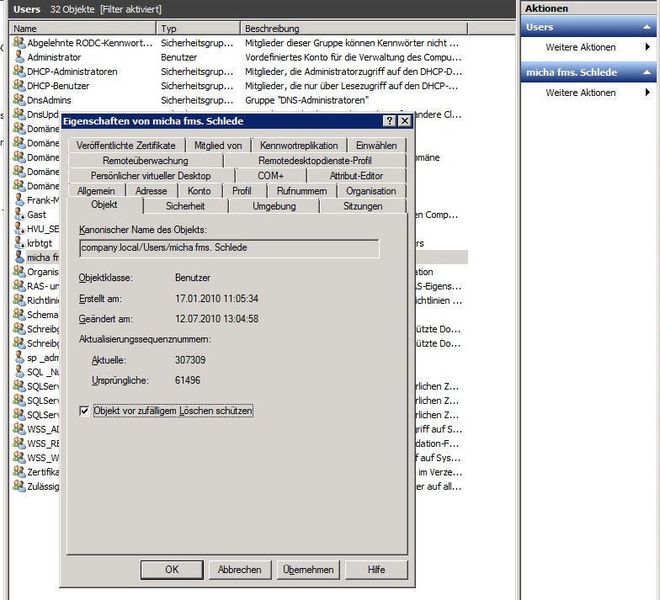Click the 'Vordefiniertes Konto' description text
This screenshot has height=600, width=660.
point(353,57)
